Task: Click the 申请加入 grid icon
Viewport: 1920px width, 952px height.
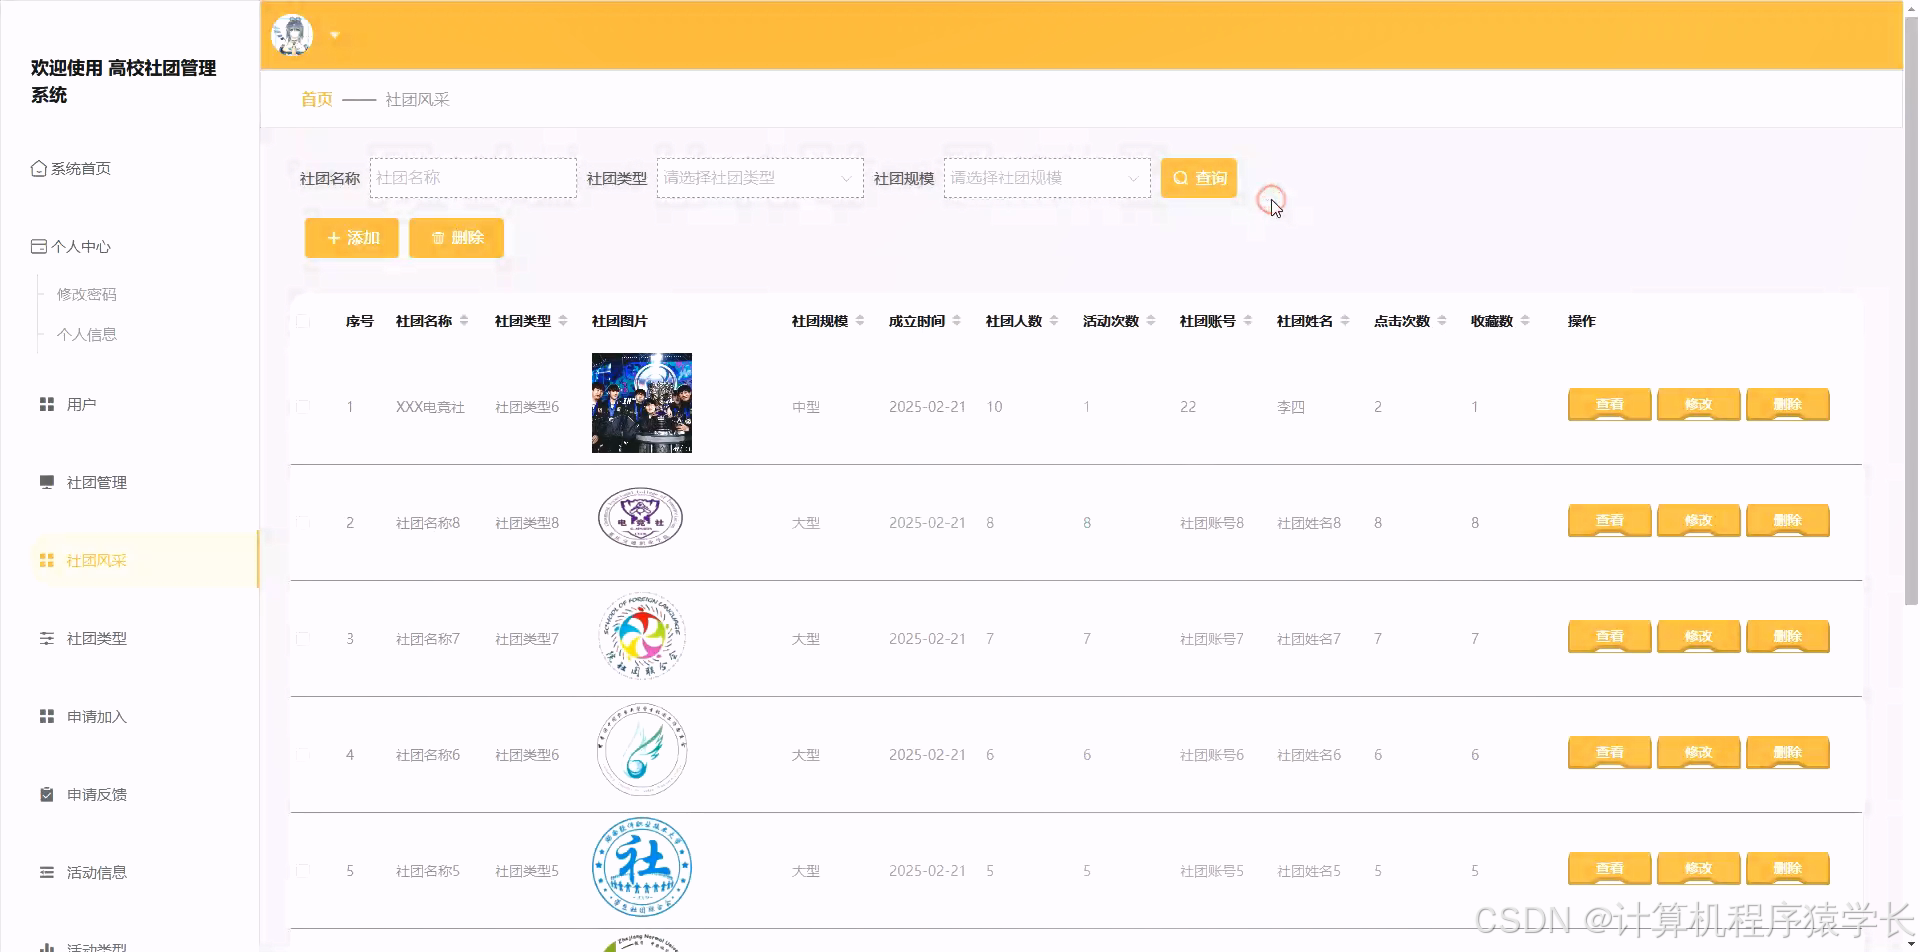Action: pos(47,716)
